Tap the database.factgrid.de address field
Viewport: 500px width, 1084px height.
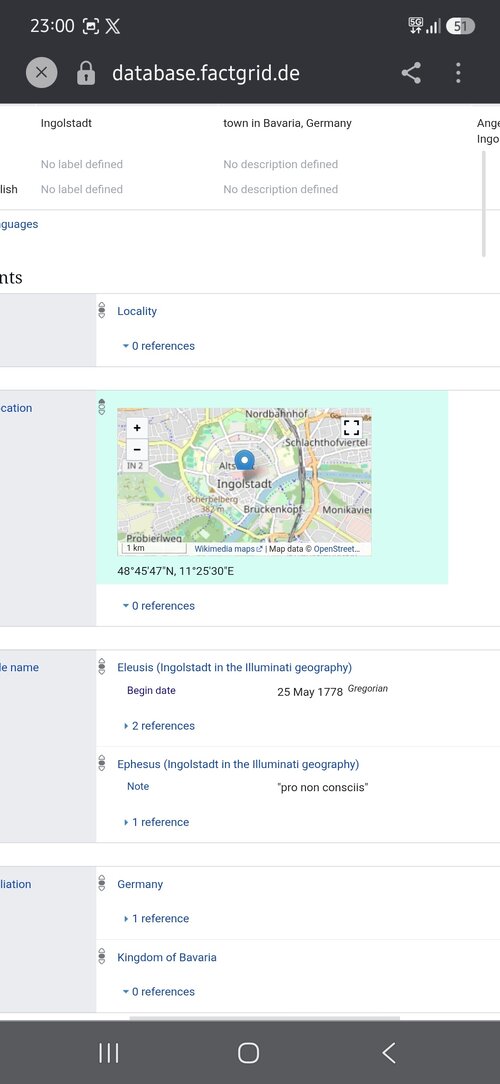[206, 73]
